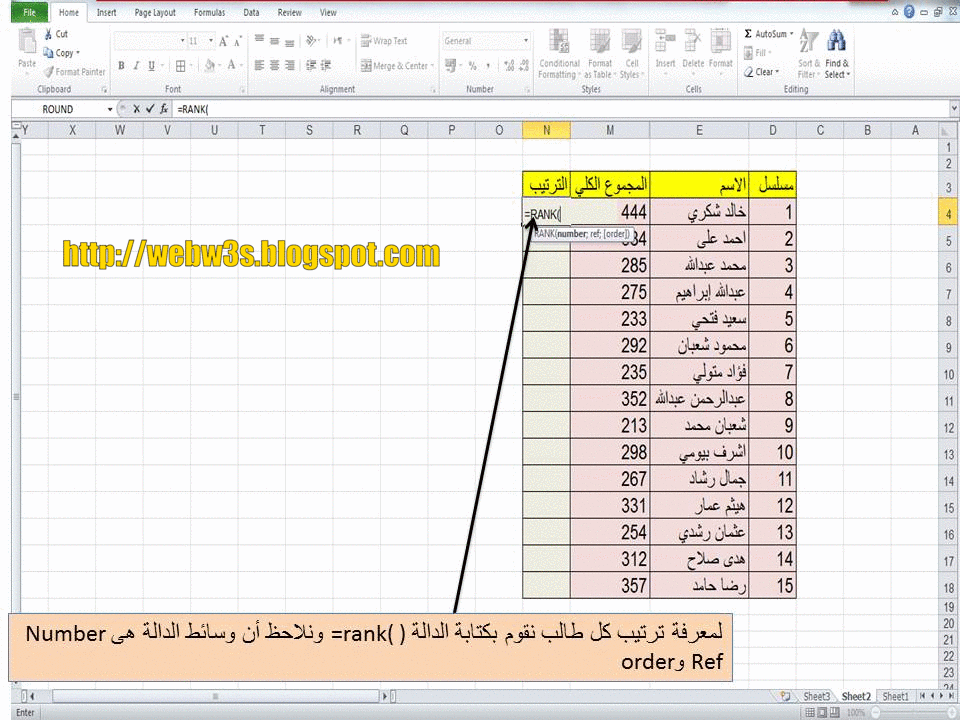Click the Cut scissors icon

tap(48, 34)
